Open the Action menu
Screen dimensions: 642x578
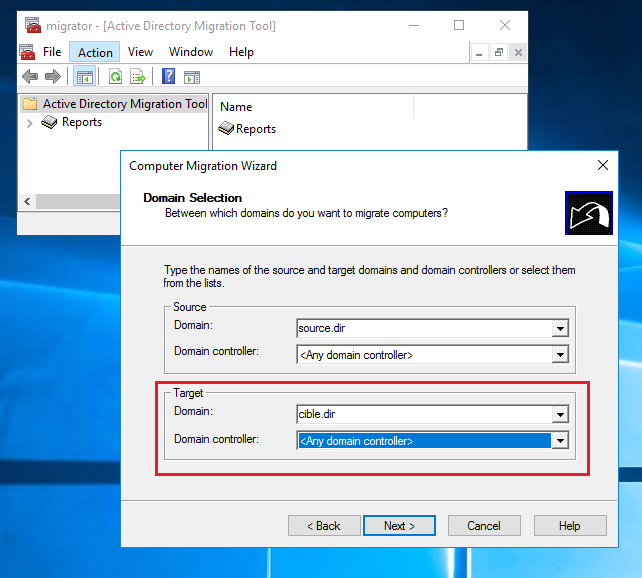pos(95,52)
